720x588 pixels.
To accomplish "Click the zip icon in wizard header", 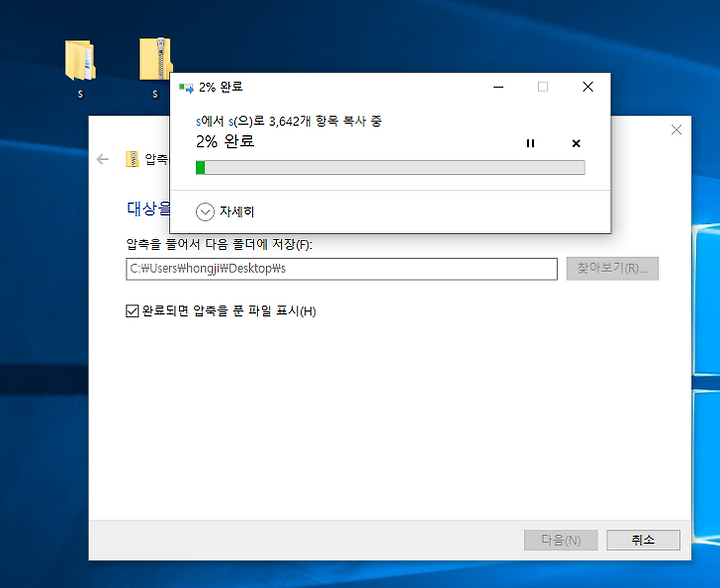I will [132, 159].
